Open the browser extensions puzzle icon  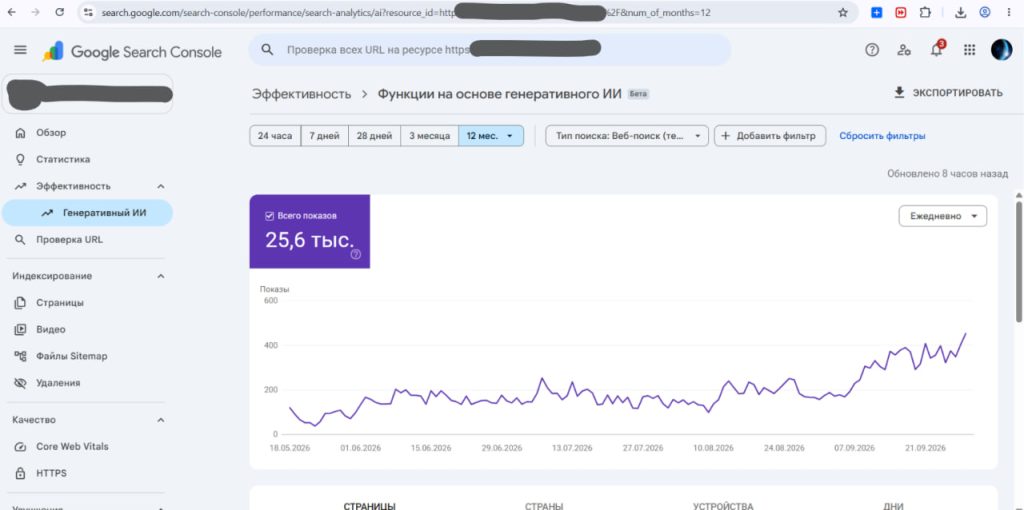[925, 12]
